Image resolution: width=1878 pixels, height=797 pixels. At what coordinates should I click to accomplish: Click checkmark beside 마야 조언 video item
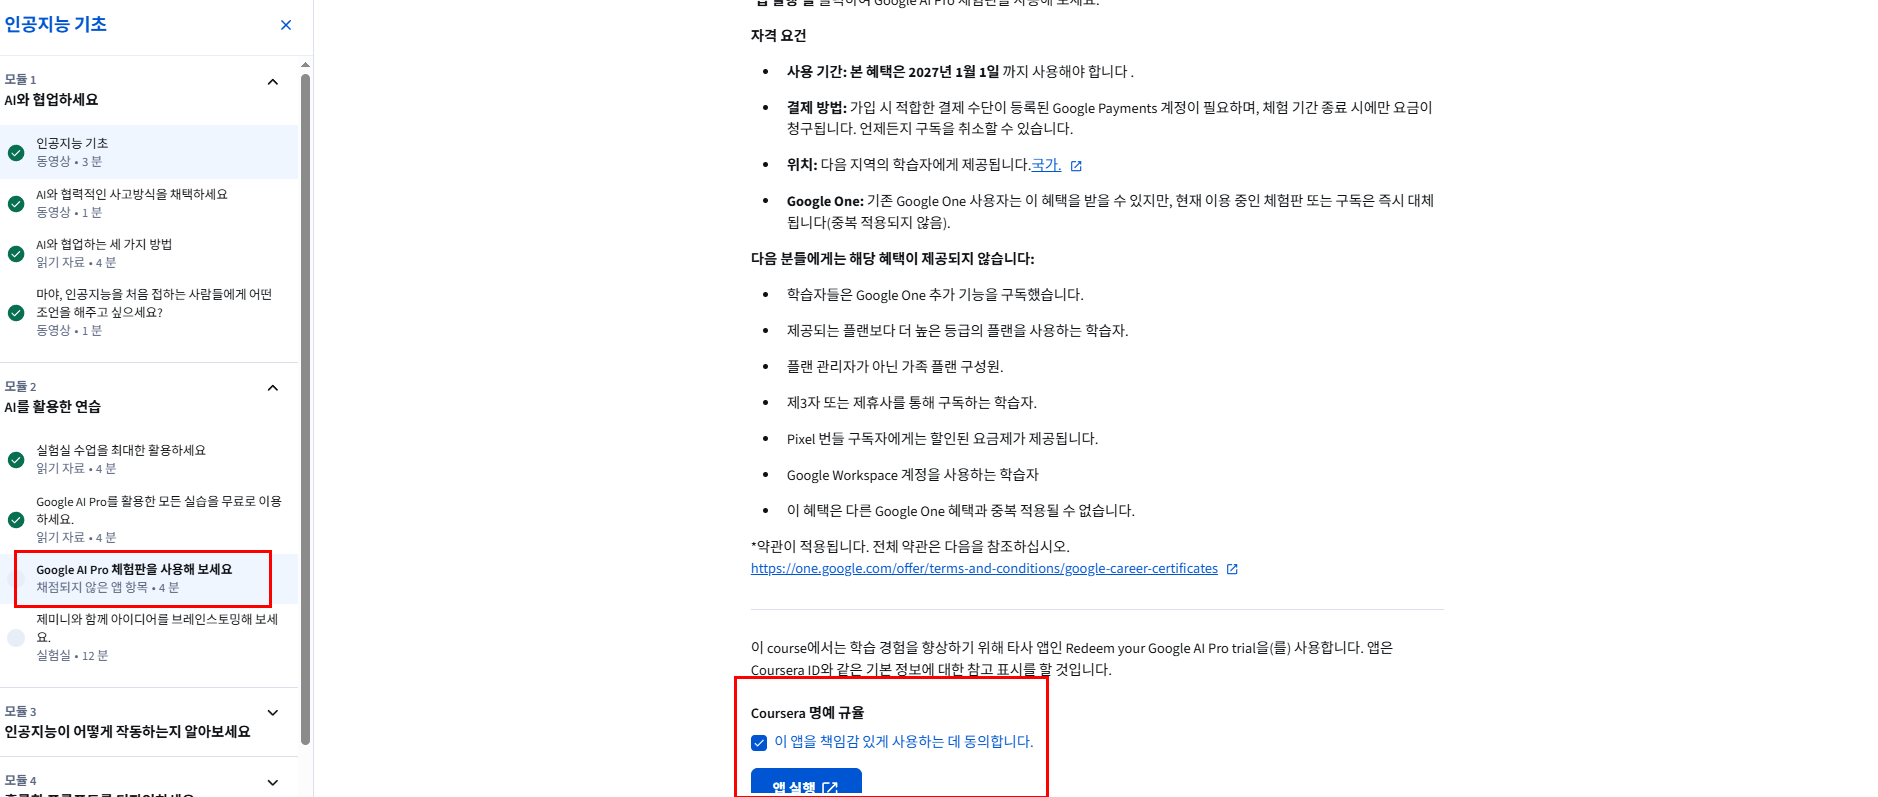16,313
